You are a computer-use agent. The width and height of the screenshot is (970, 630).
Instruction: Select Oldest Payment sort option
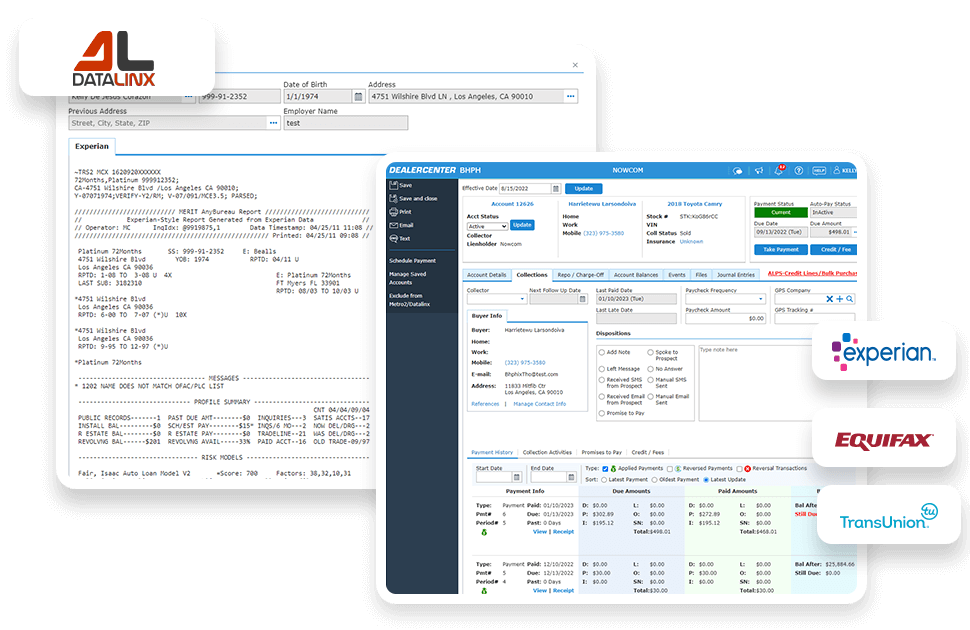pyautogui.click(x=654, y=480)
